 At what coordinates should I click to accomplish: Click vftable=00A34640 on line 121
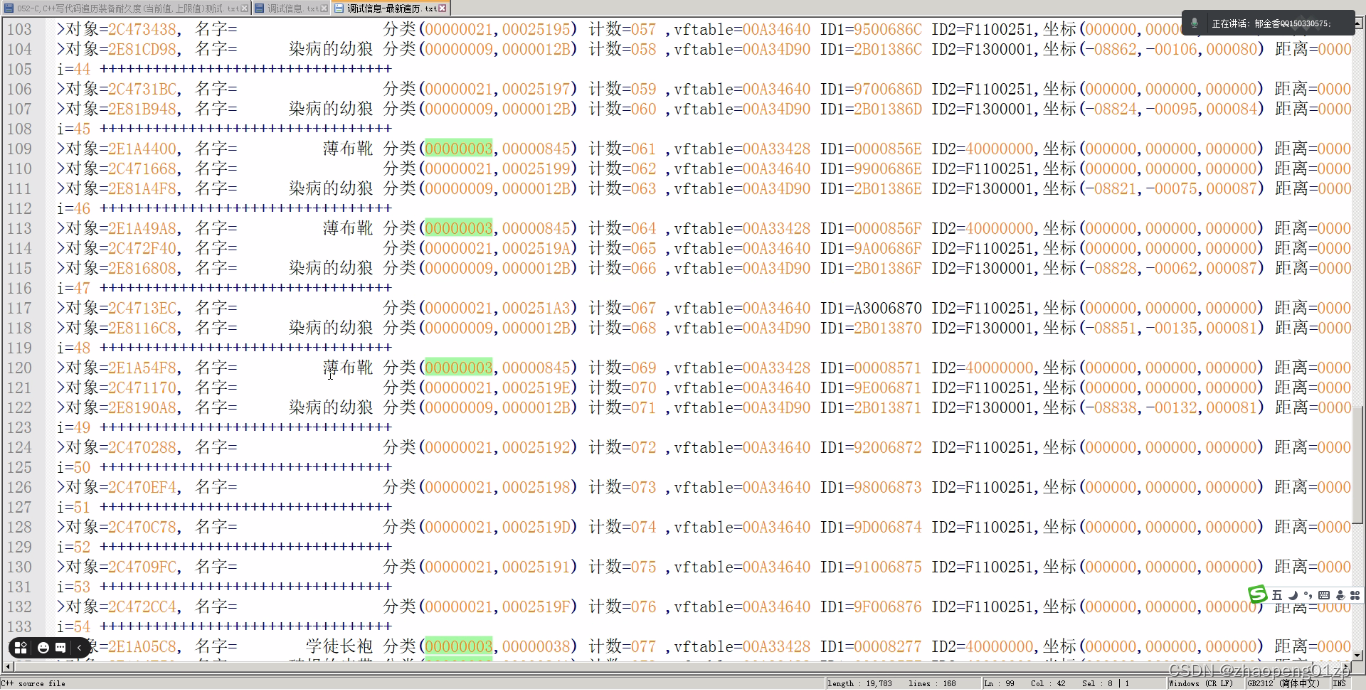coord(742,388)
